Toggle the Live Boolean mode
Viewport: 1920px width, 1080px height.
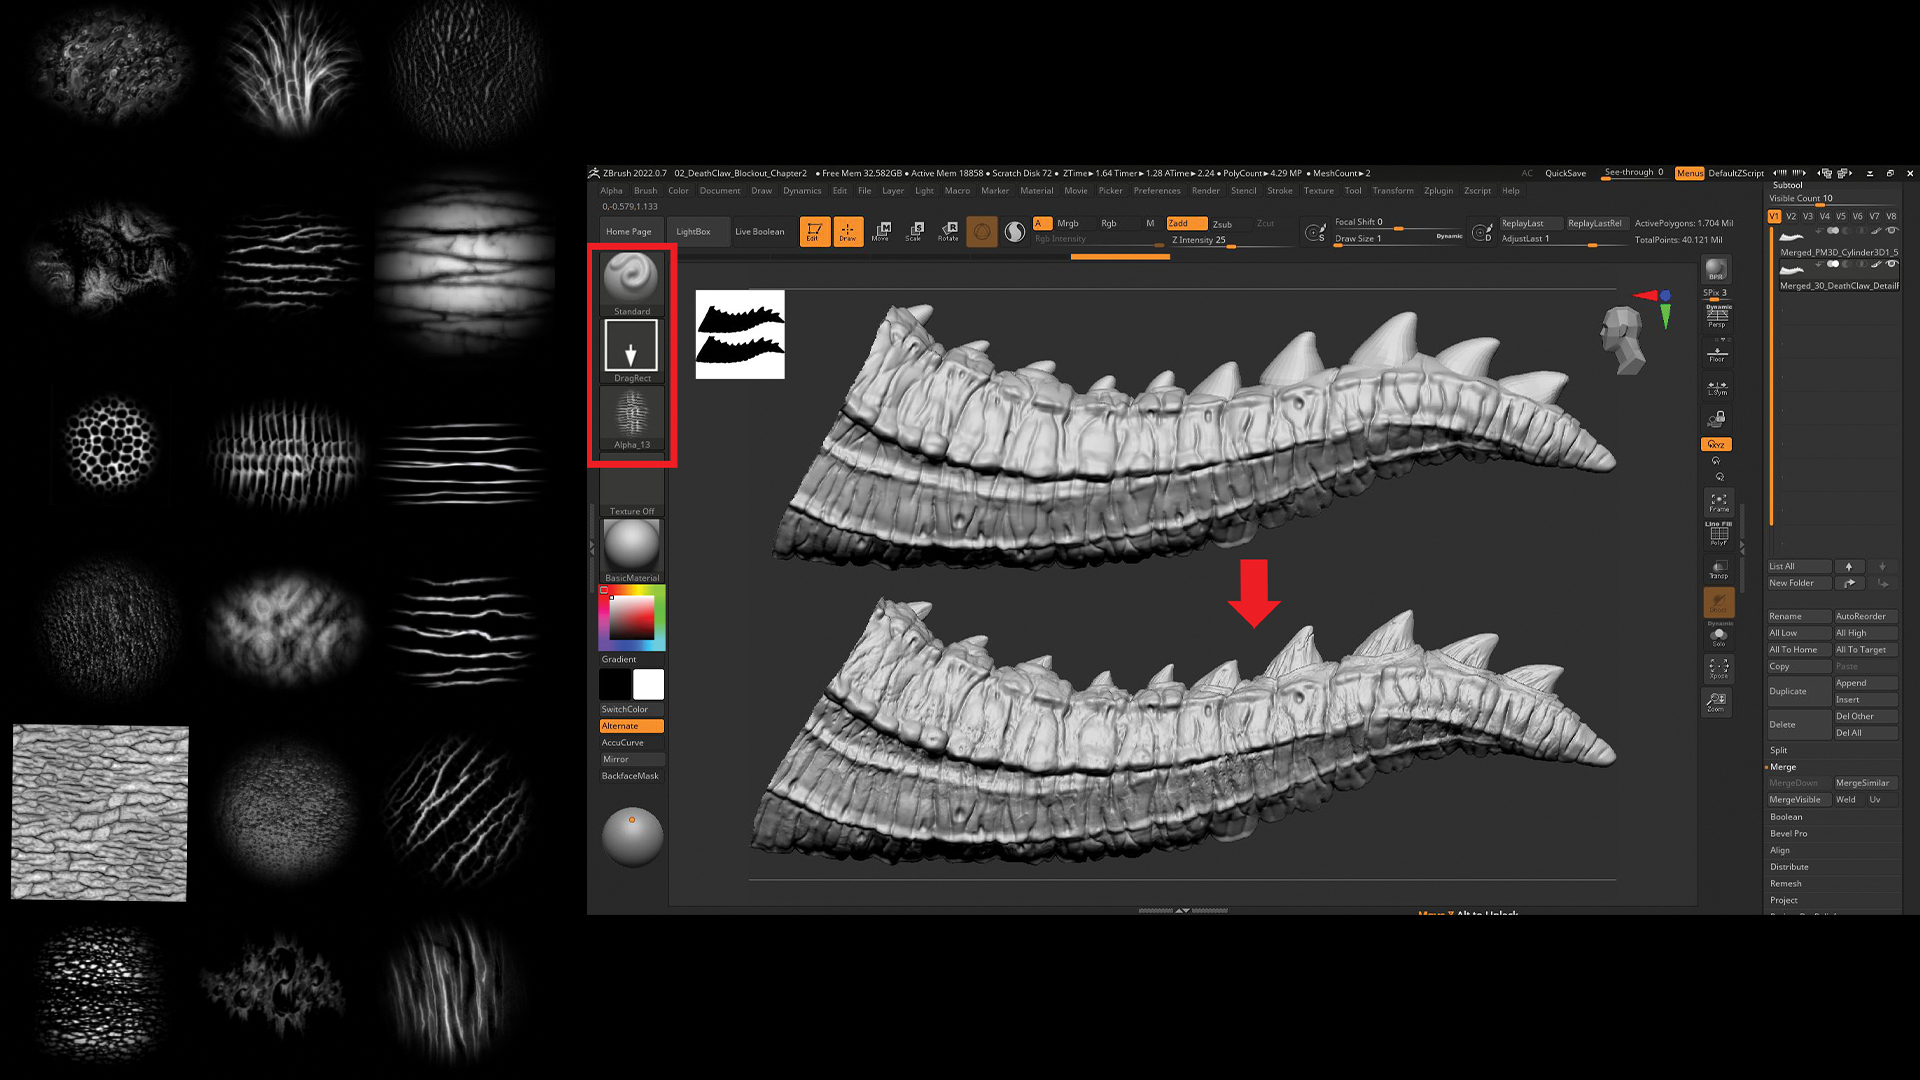(760, 231)
